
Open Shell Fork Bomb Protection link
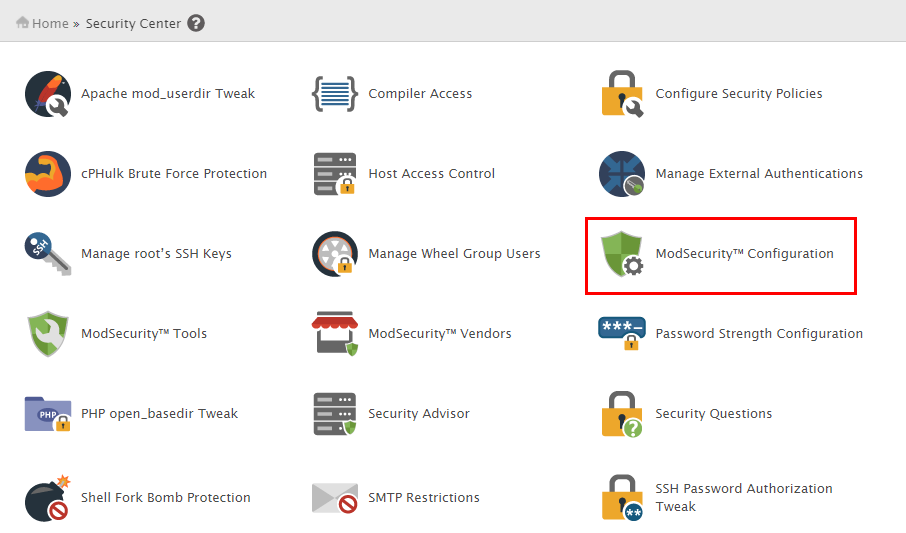pos(166,498)
